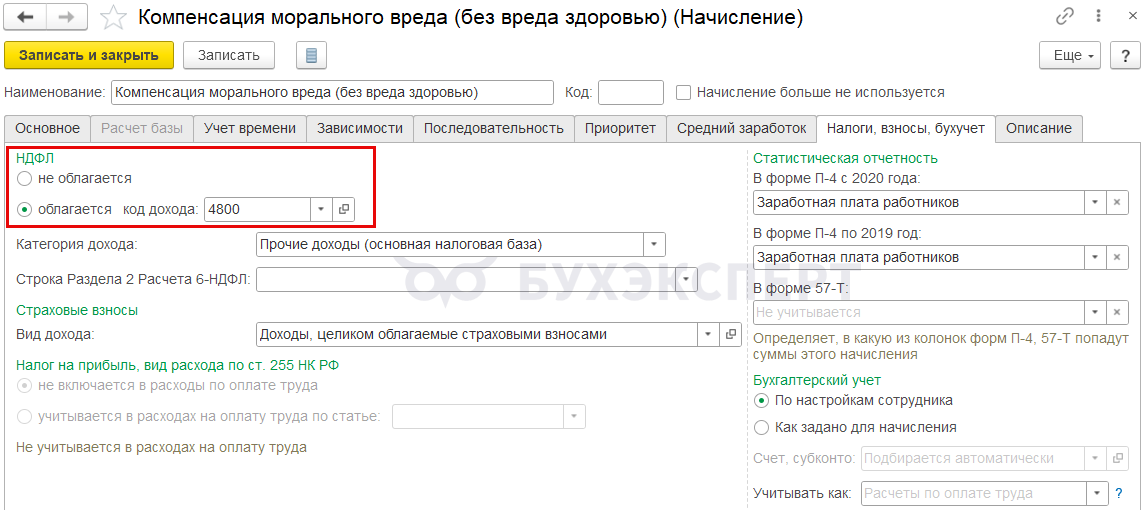Clear the В форме 57-Т field
Screen dimensions: 1145x510
point(1117,312)
